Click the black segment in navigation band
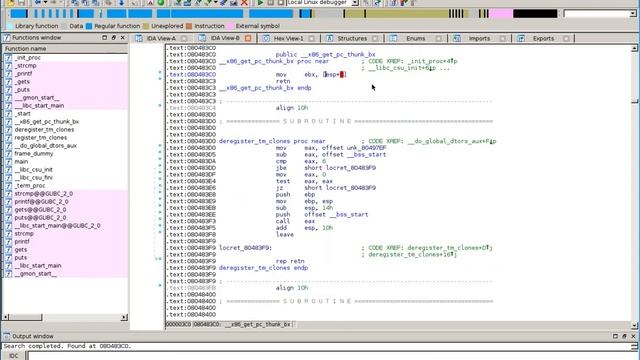The height and width of the screenshot is (360, 640). coord(535,14)
